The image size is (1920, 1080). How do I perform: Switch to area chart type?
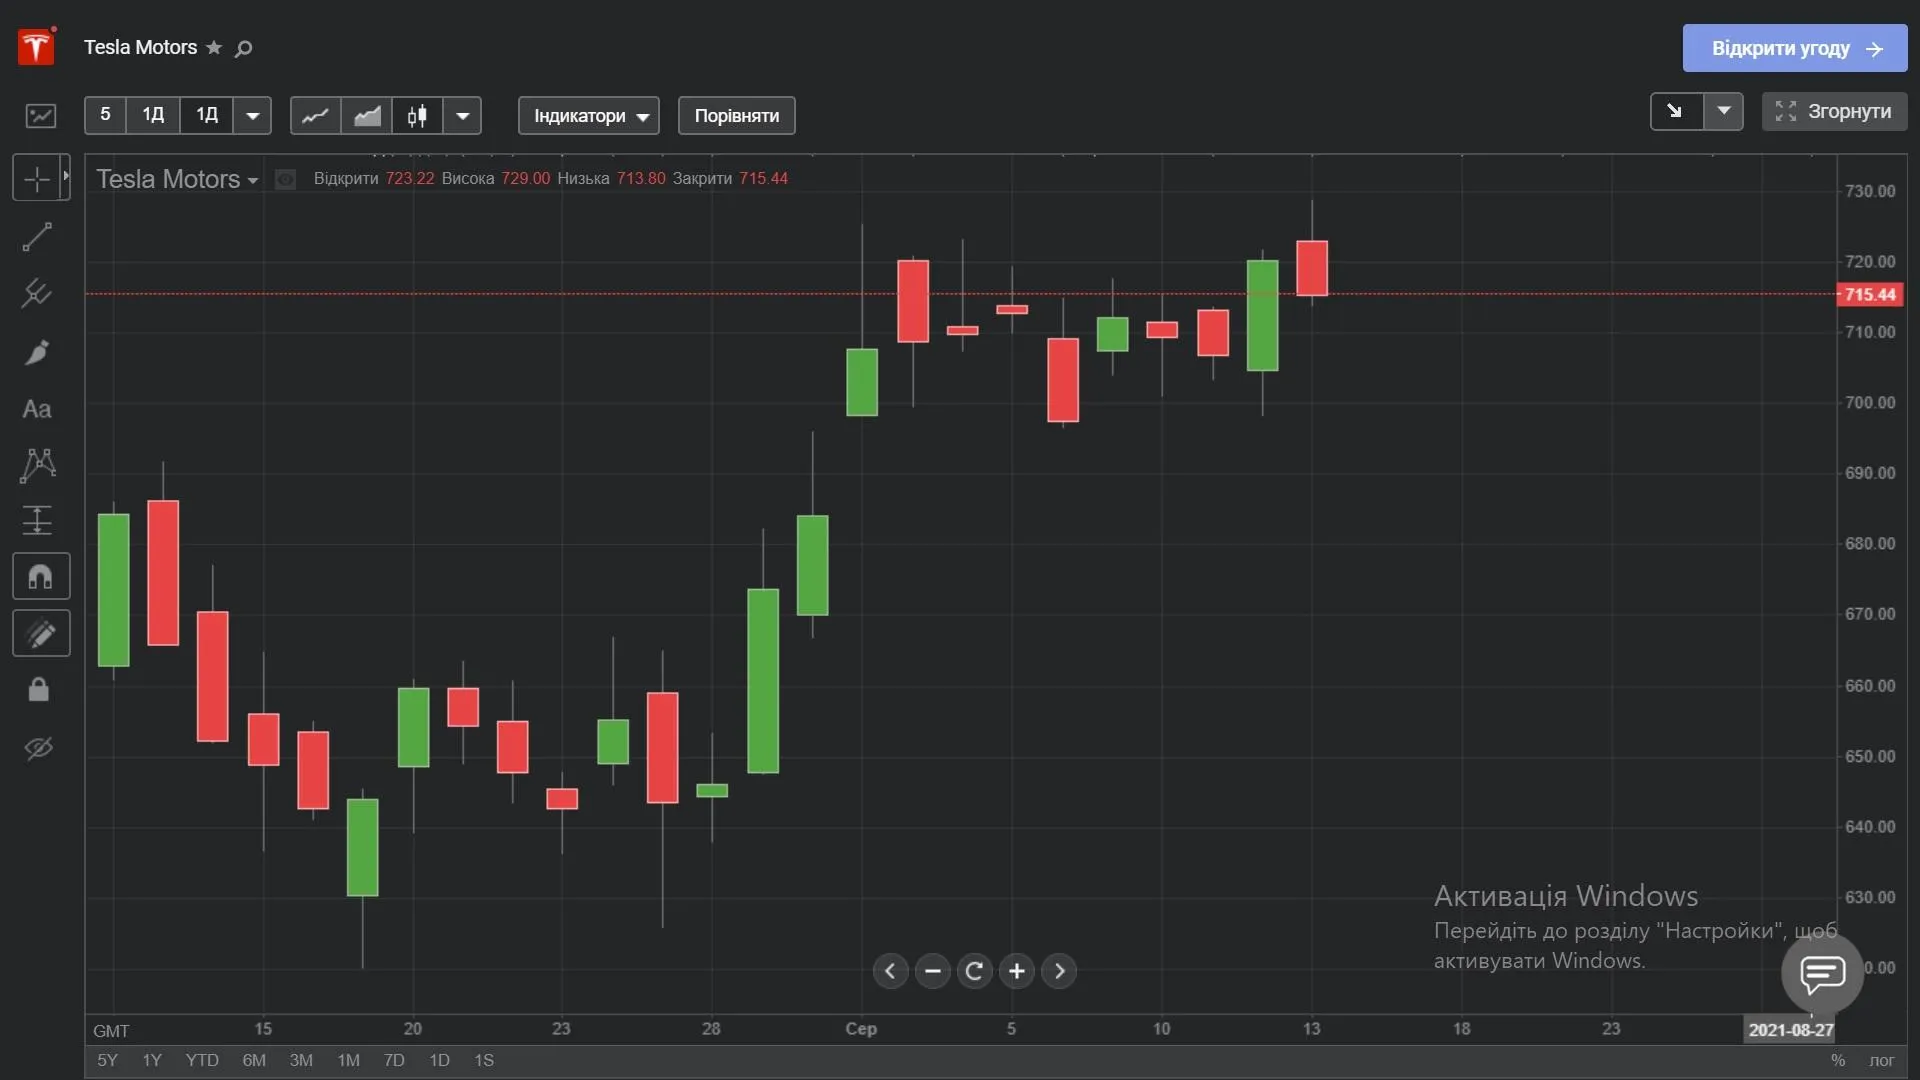click(x=367, y=116)
